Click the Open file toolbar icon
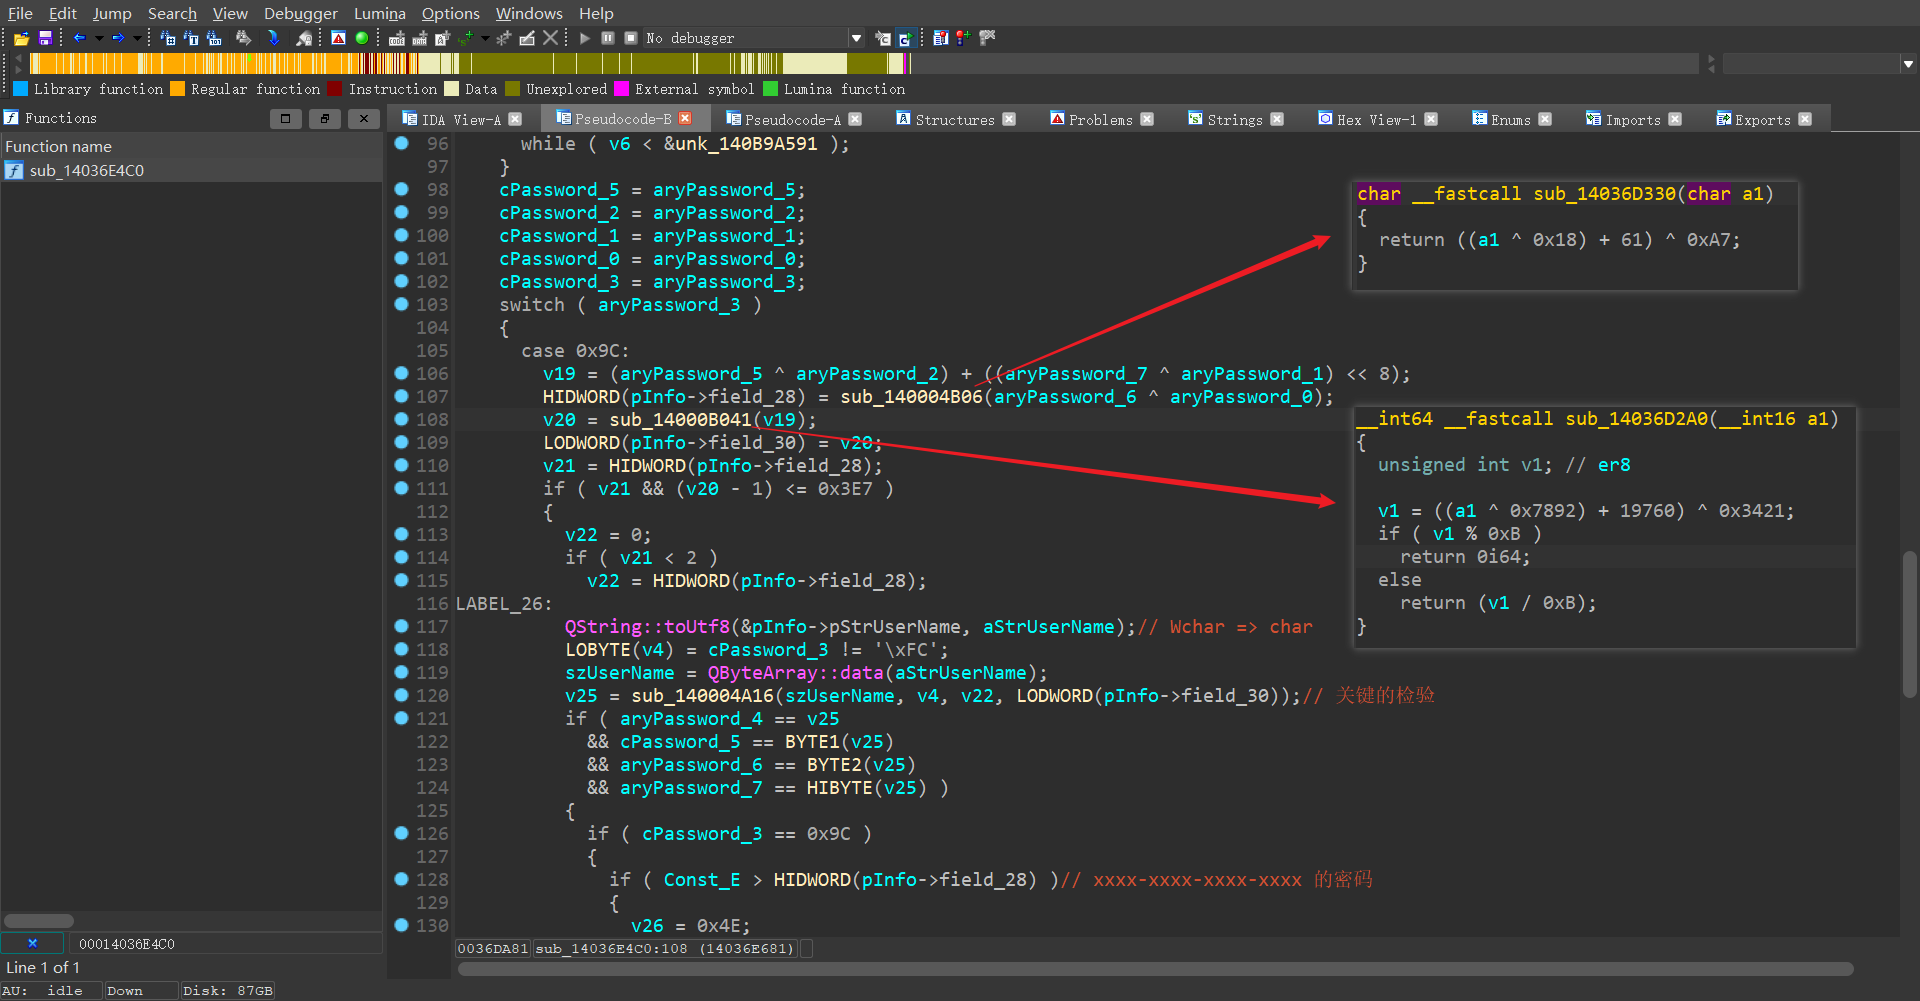 point(21,38)
